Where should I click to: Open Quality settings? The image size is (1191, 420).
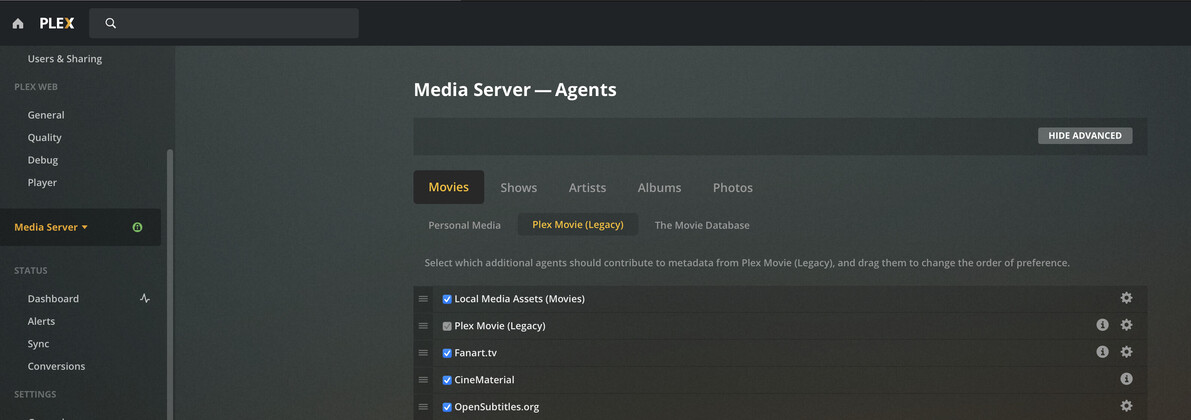[45, 137]
